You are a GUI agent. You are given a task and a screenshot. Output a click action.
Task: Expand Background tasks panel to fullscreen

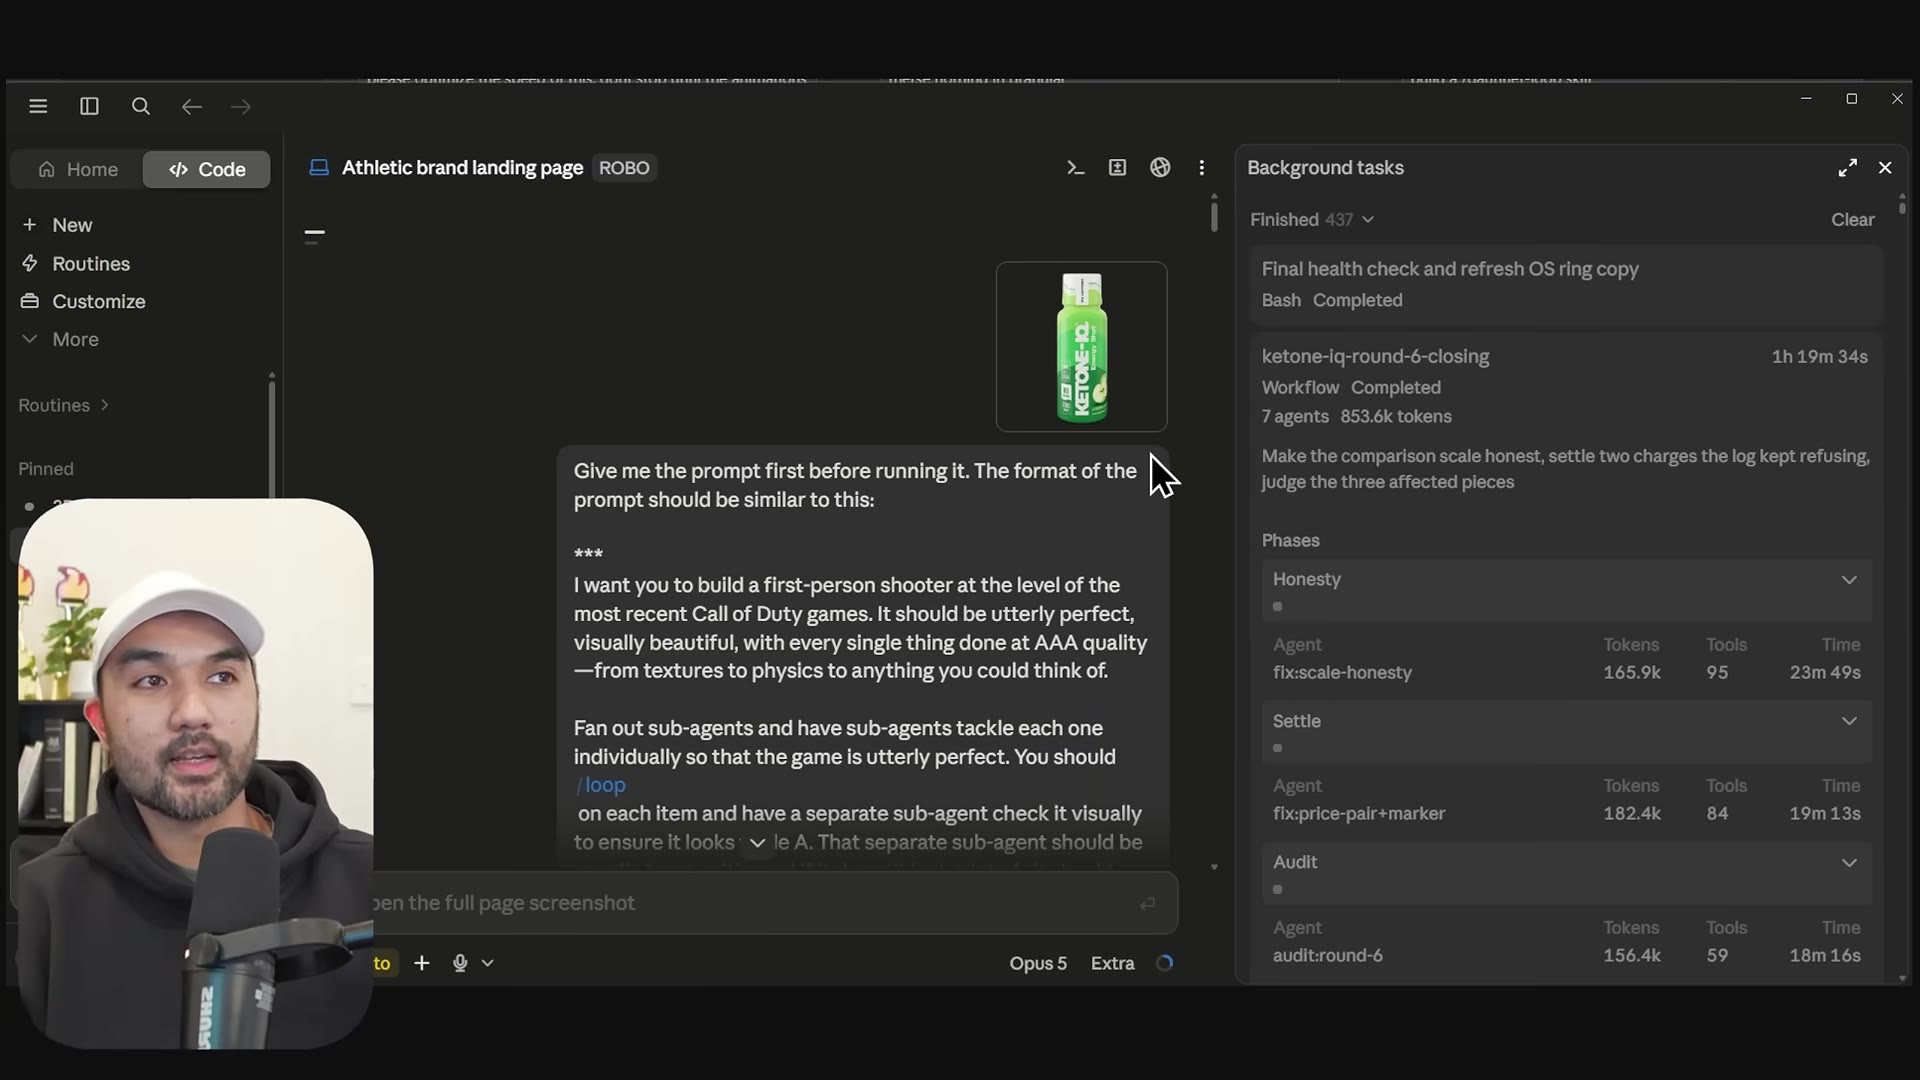click(x=1847, y=168)
